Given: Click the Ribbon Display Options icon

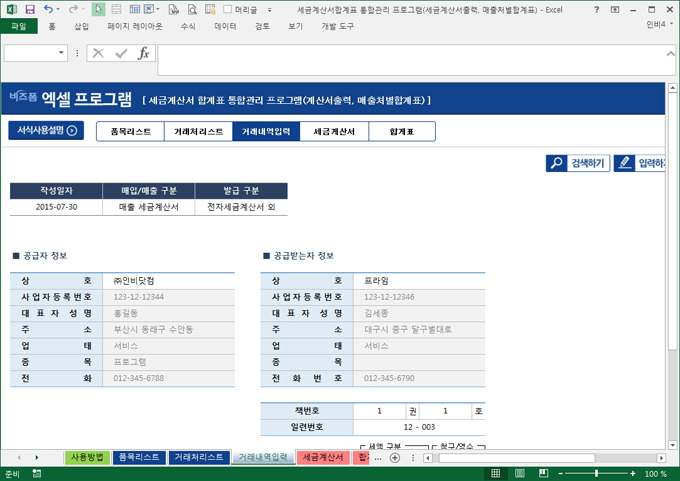Looking at the screenshot, I should click(615, 9).
